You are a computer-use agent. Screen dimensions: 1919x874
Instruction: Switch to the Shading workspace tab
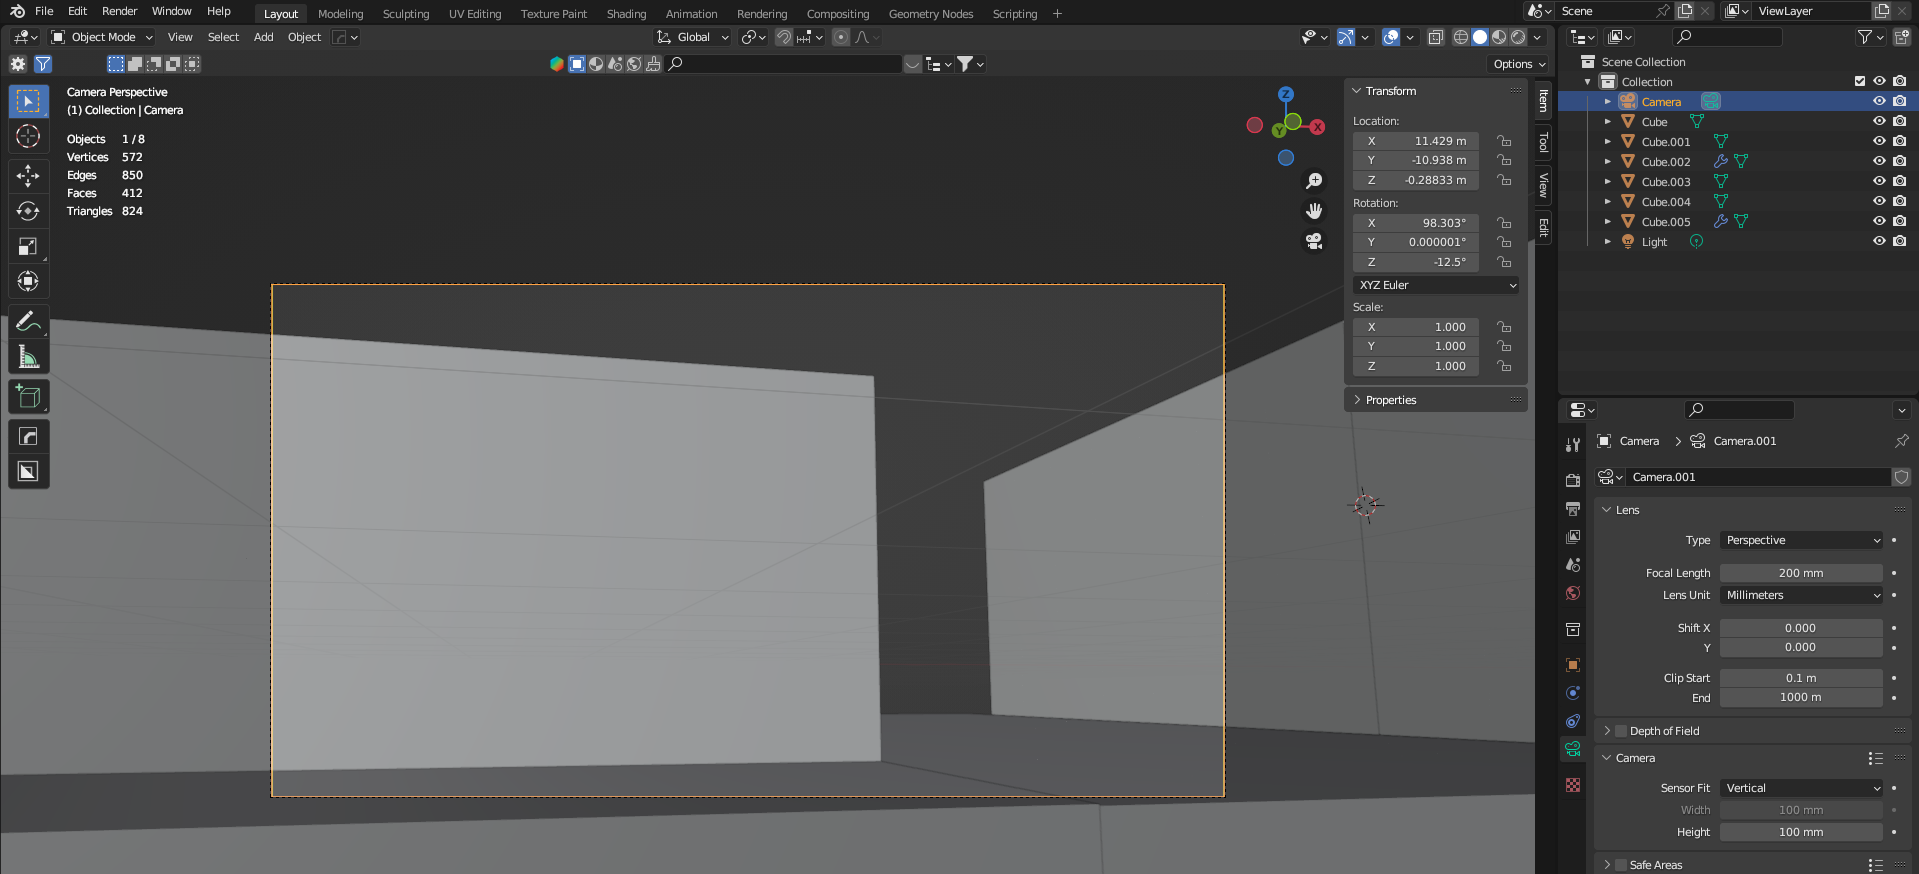[626, 14]
